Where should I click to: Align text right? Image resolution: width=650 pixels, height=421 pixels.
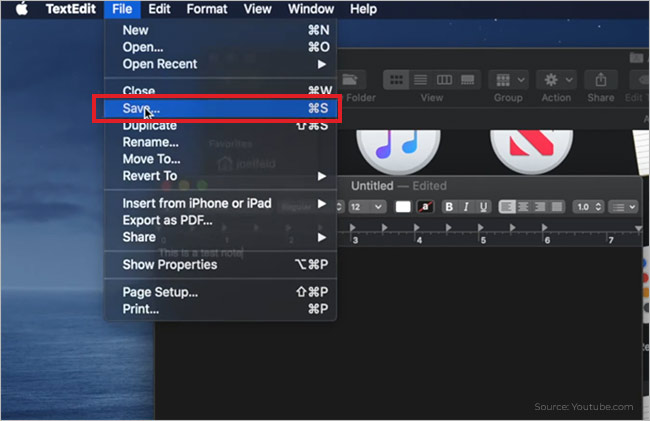(x=540, y=207)
